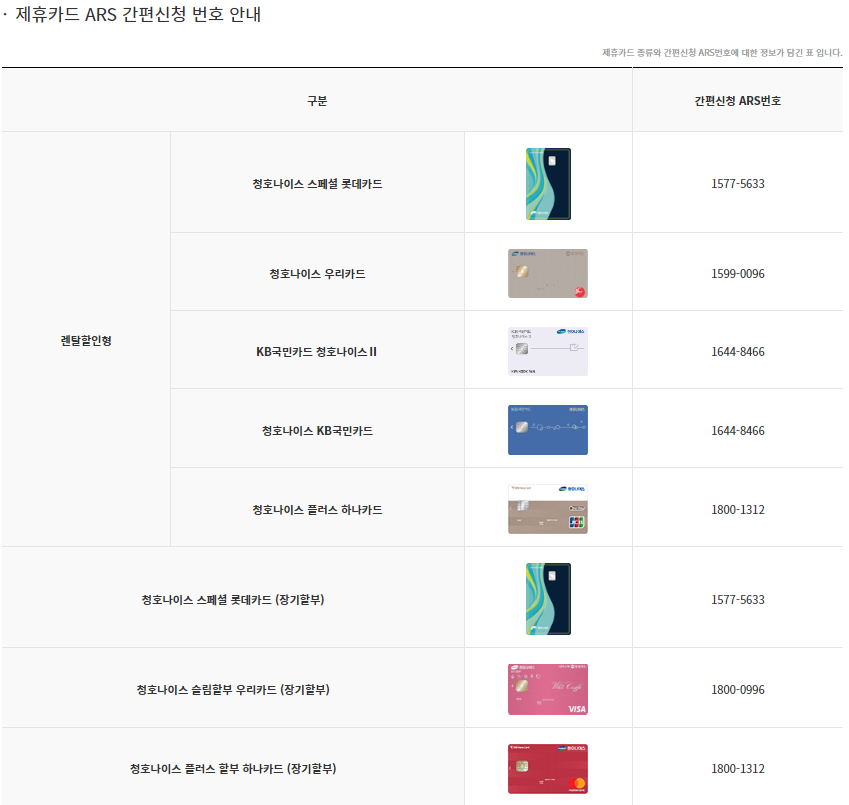Click ARS number 1800-0996
The width and height of the screenshot is (849, 805).
click(x=738, y=690)
